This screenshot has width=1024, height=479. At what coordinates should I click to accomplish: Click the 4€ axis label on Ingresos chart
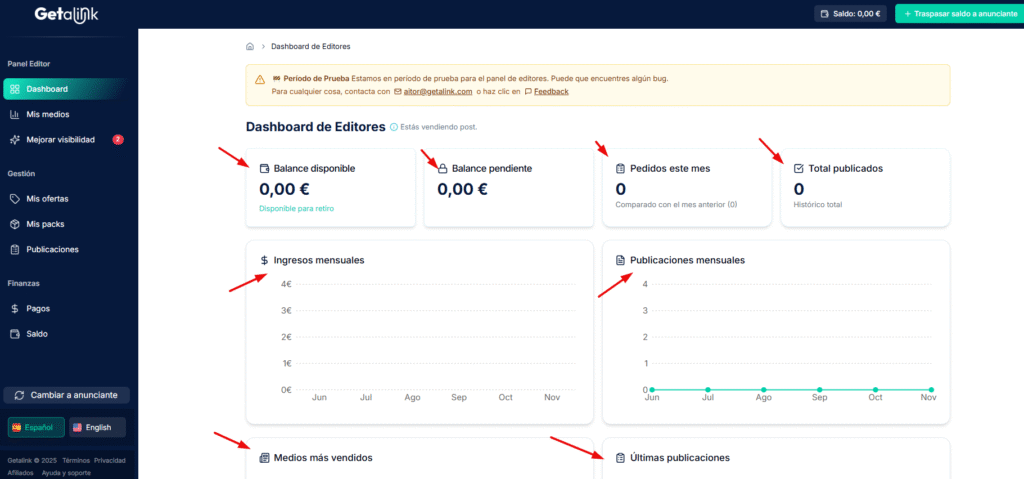tap(285, 284)
